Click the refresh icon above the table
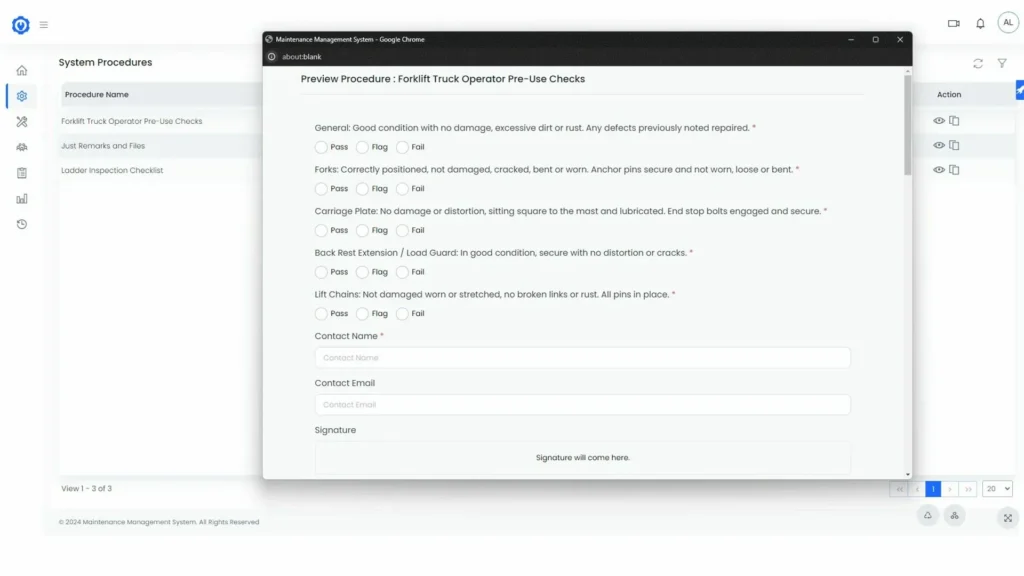This screenshot has width=1024, height=576. (x=978, y=63)
